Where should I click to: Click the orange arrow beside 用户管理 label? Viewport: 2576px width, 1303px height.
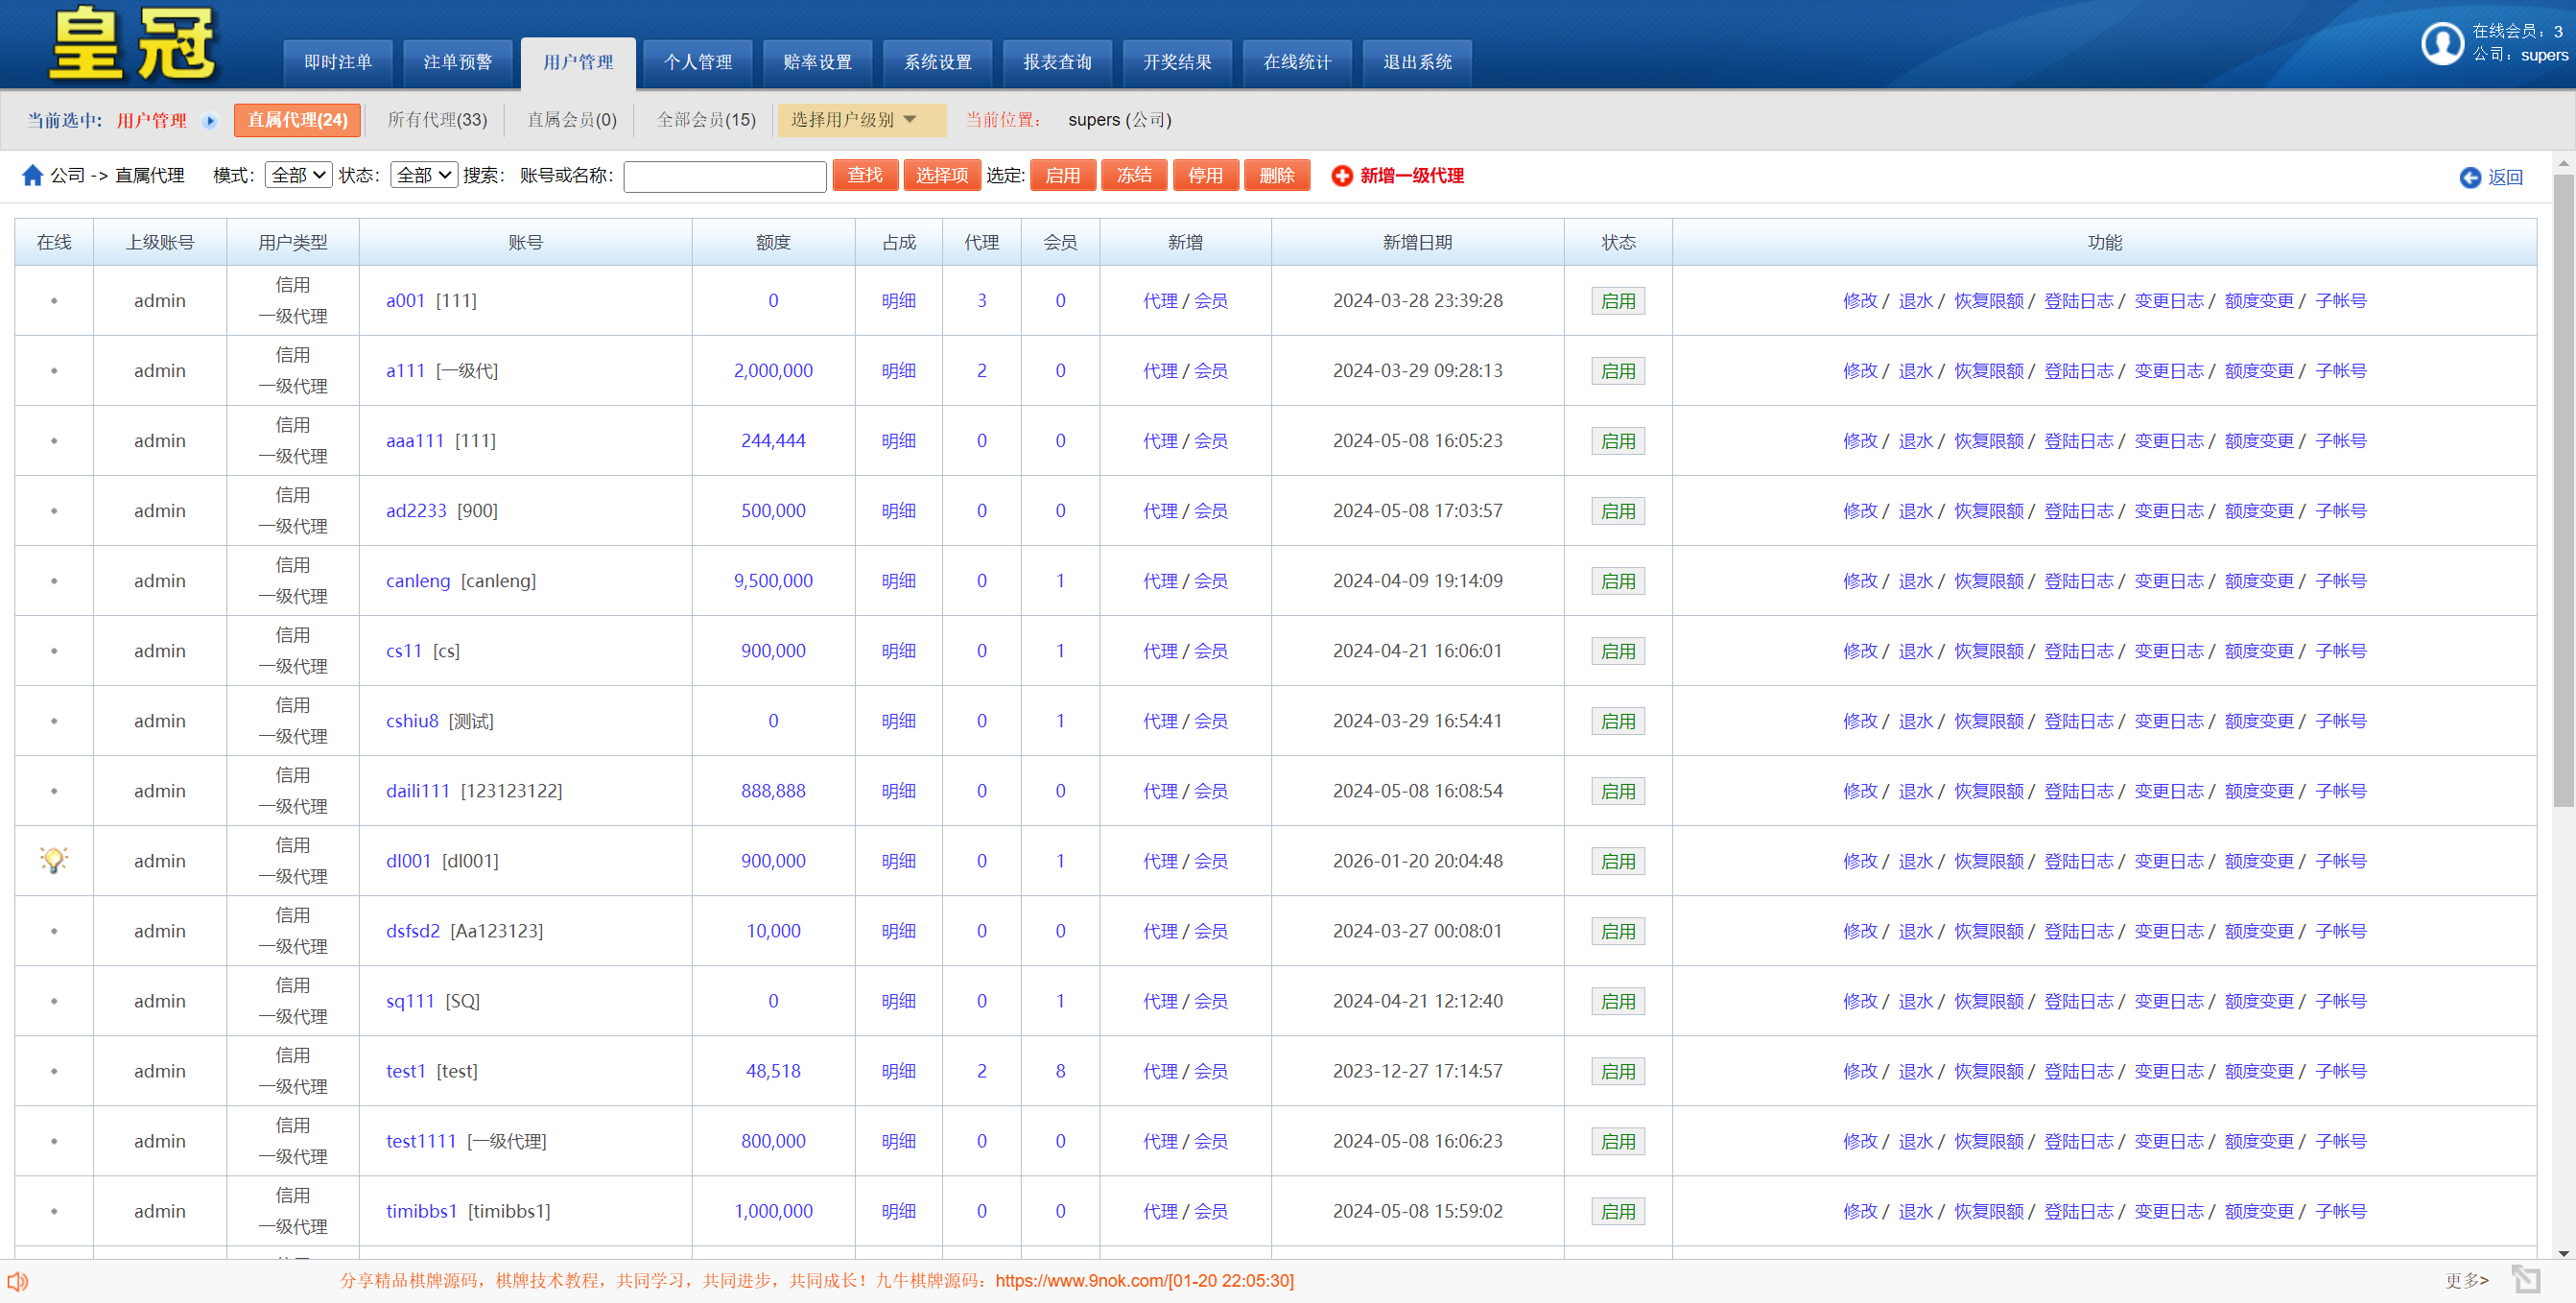210,120
